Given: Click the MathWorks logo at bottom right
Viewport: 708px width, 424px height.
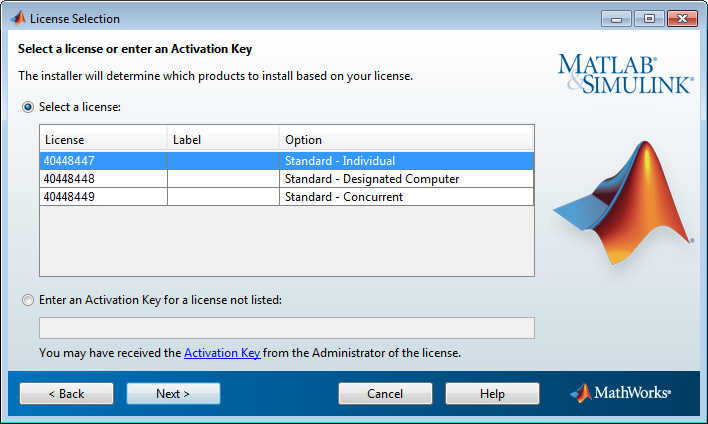Looking at the screenshot, I should pos(621,393).
